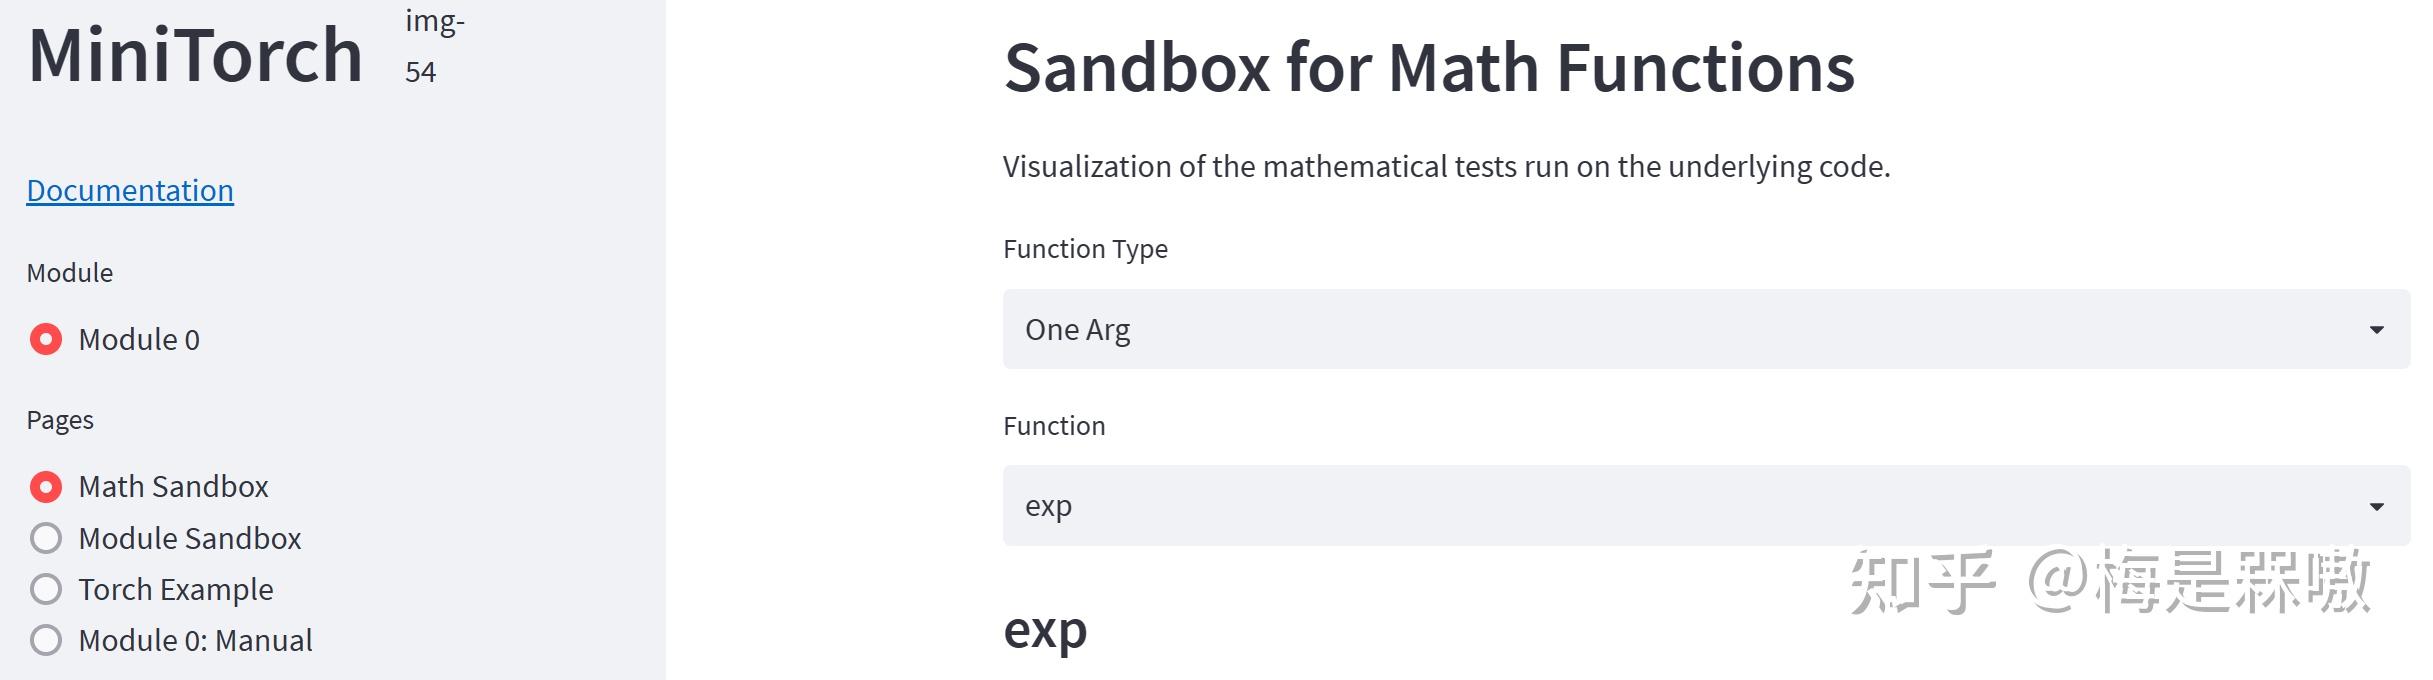Click the Zhihu watermark text

tap(2110, 582)
